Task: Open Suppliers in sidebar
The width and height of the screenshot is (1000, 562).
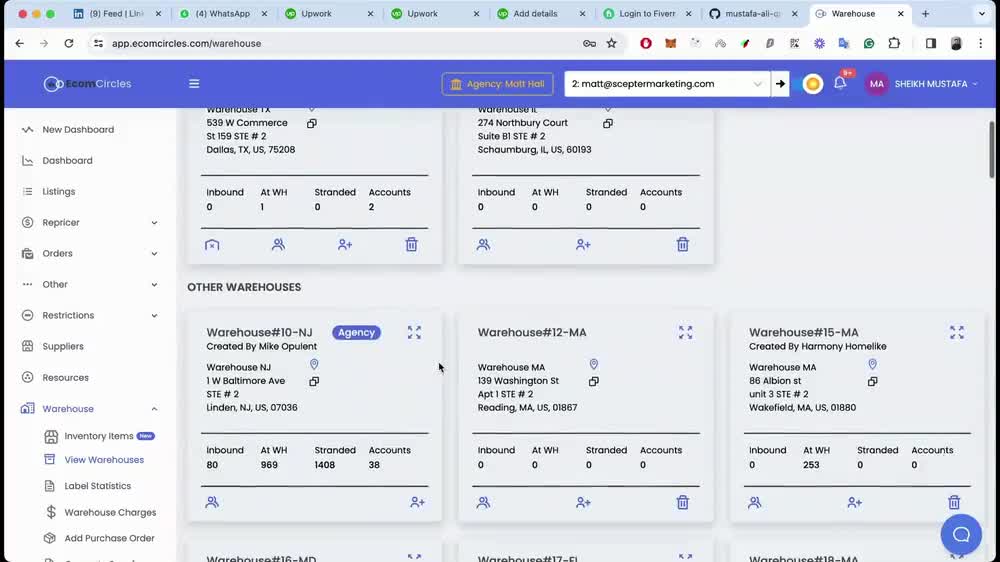Action: click(x=62, y=346)
